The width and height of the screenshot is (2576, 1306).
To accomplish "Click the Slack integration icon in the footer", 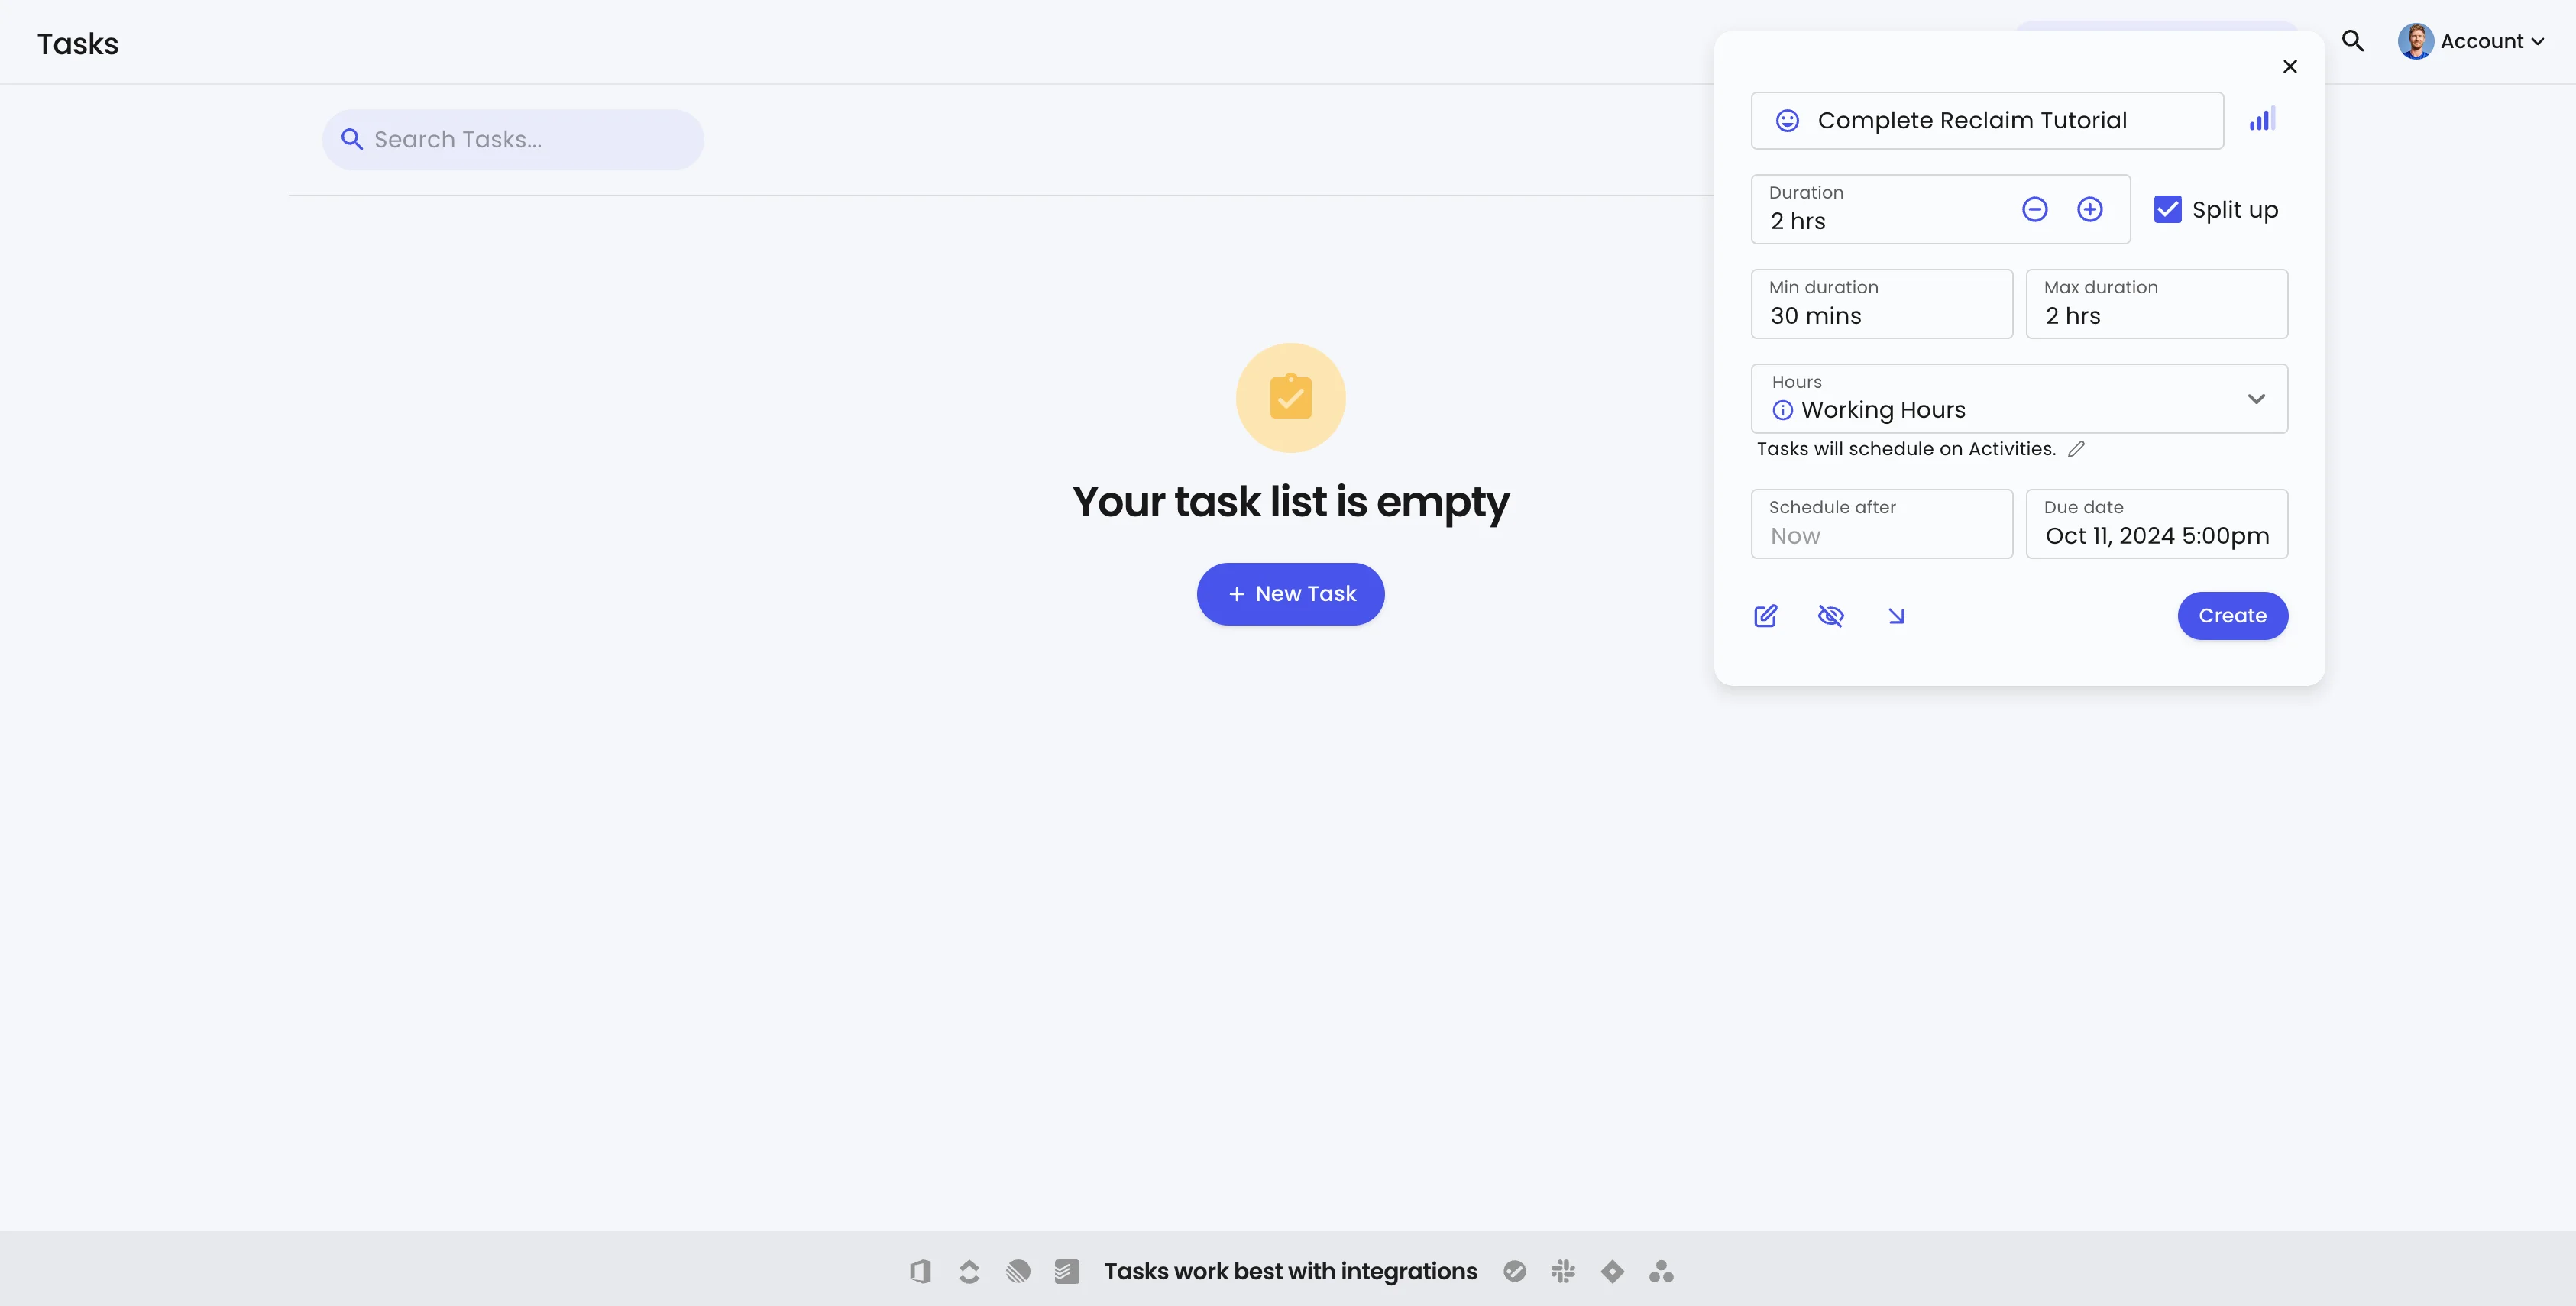I will tap(1563, 1271).
